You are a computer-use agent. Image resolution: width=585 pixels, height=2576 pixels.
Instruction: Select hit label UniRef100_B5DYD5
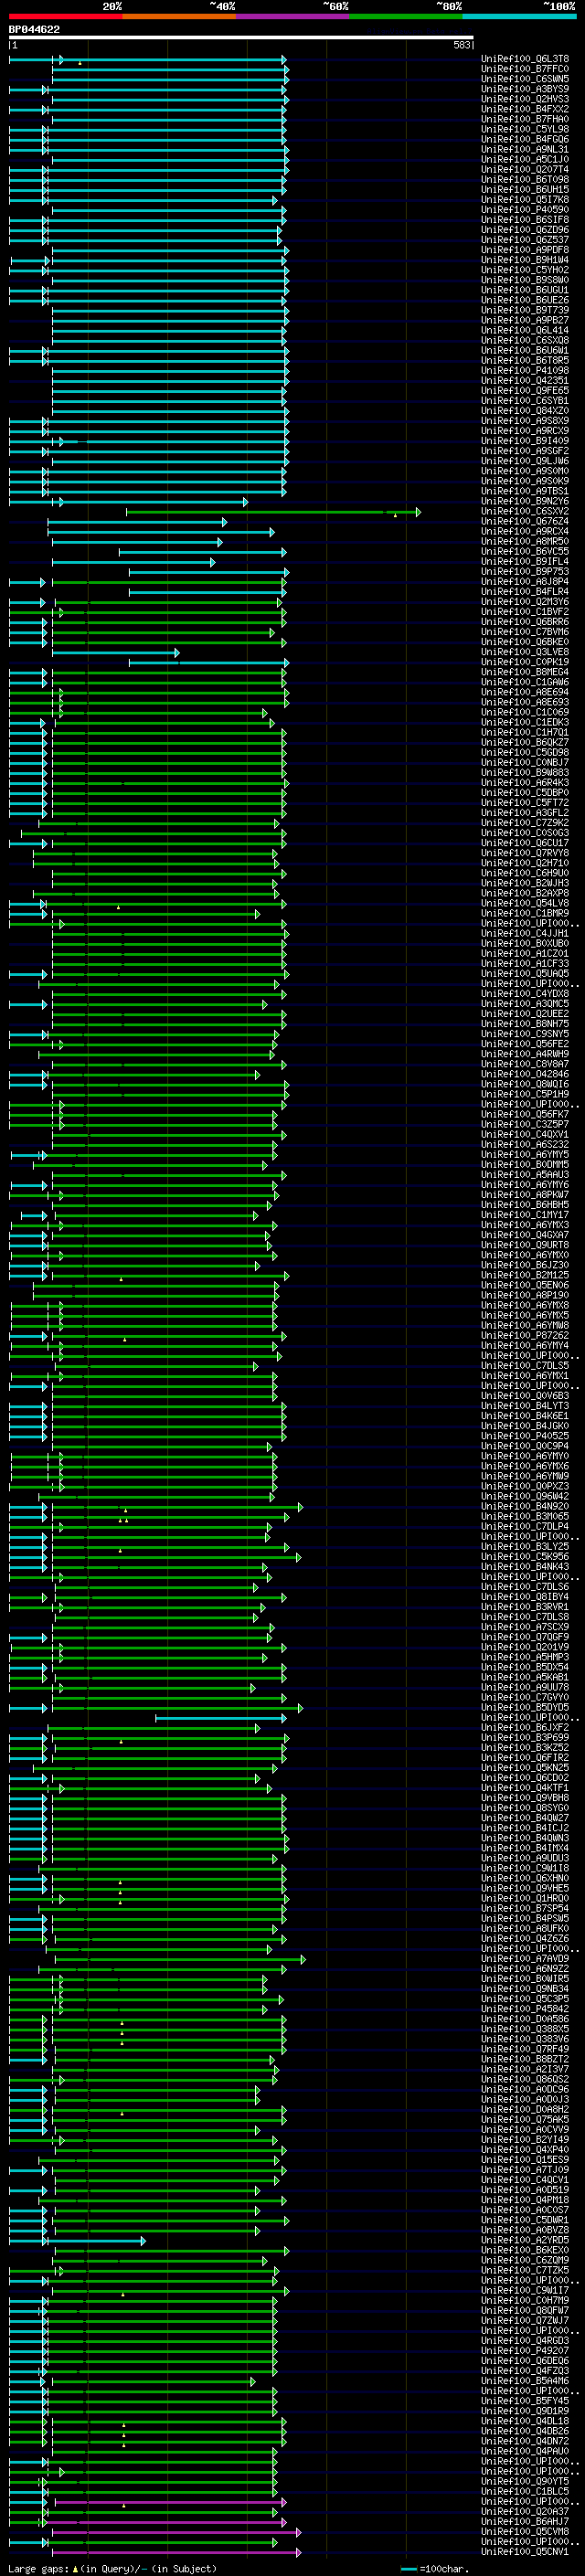click(x=525, y=1707)
